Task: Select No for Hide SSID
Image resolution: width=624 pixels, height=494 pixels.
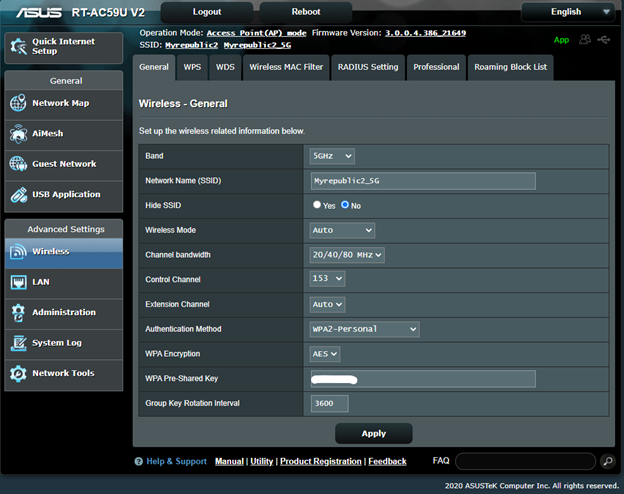Action: (345, 205)
